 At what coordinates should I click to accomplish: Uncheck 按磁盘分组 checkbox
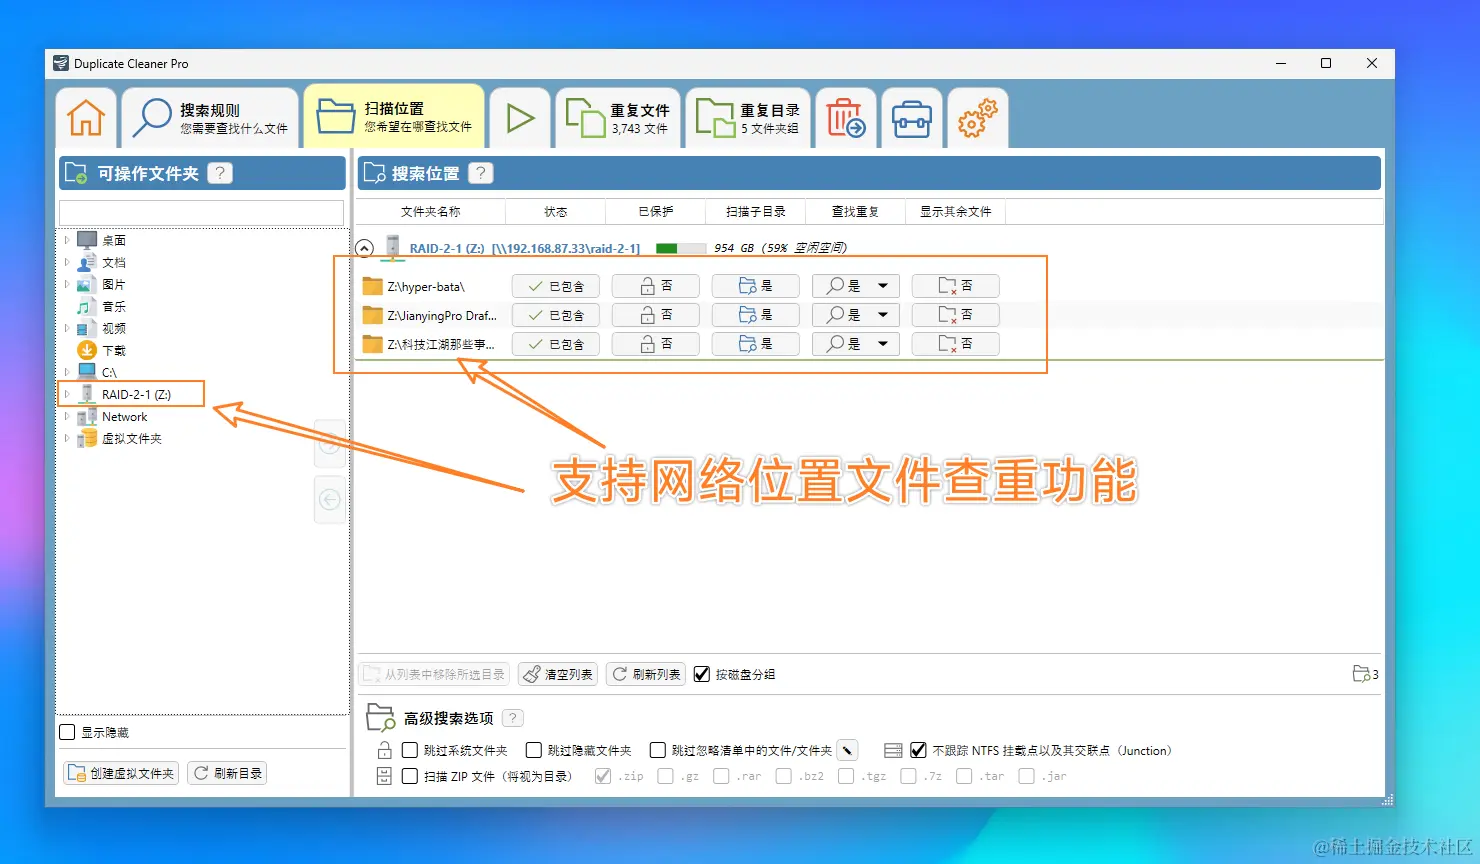(x=702, y=674)
